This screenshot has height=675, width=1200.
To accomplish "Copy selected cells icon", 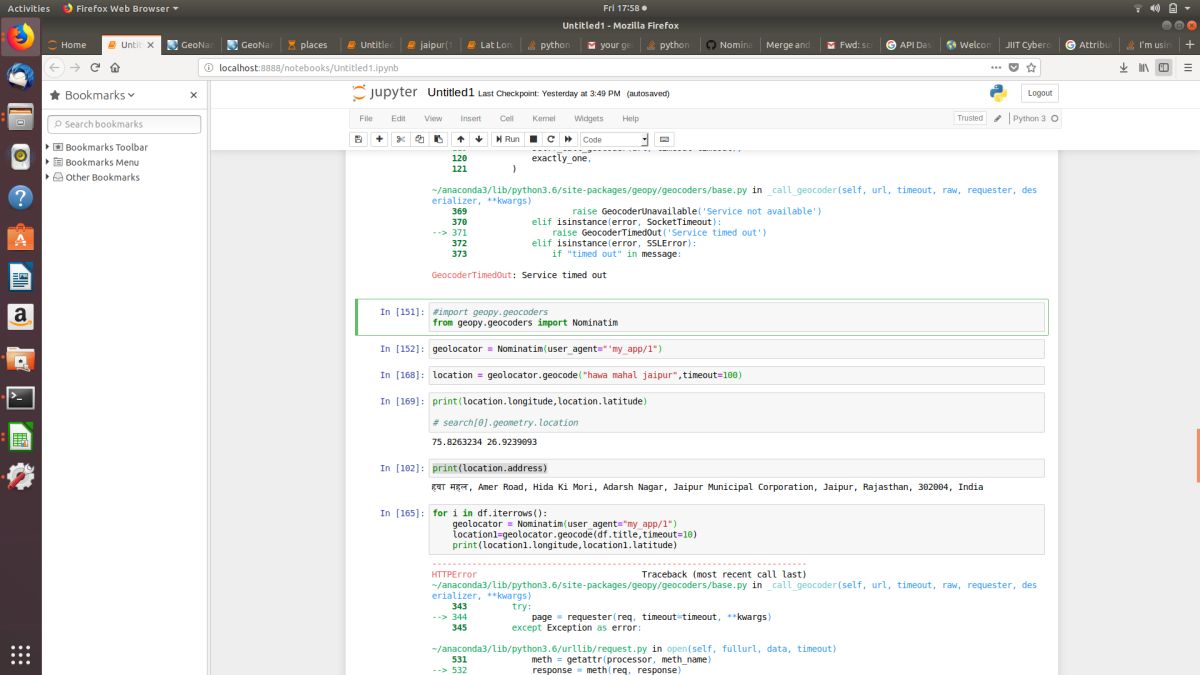I will 419,139.
